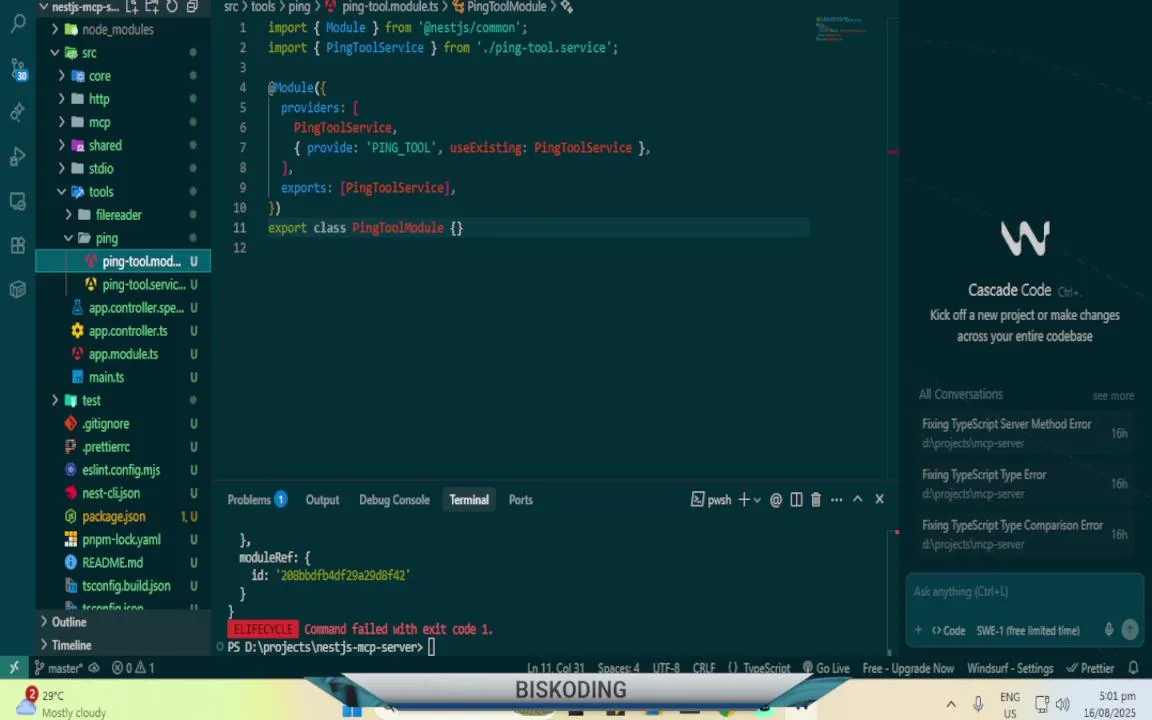Click the @ icon in terminal toolbar

(x=776, y=500)
